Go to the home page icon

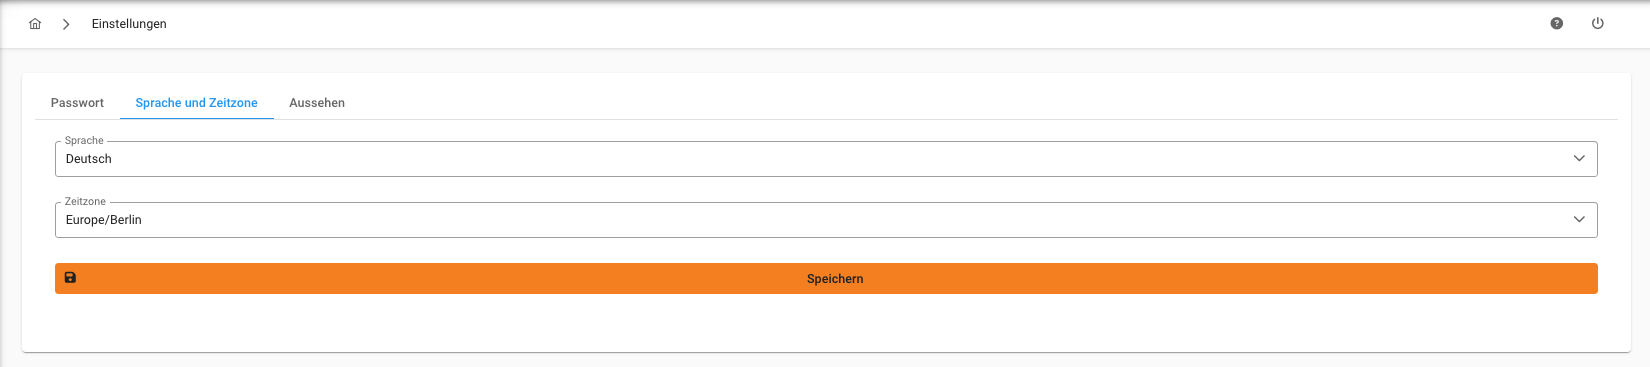35,24
